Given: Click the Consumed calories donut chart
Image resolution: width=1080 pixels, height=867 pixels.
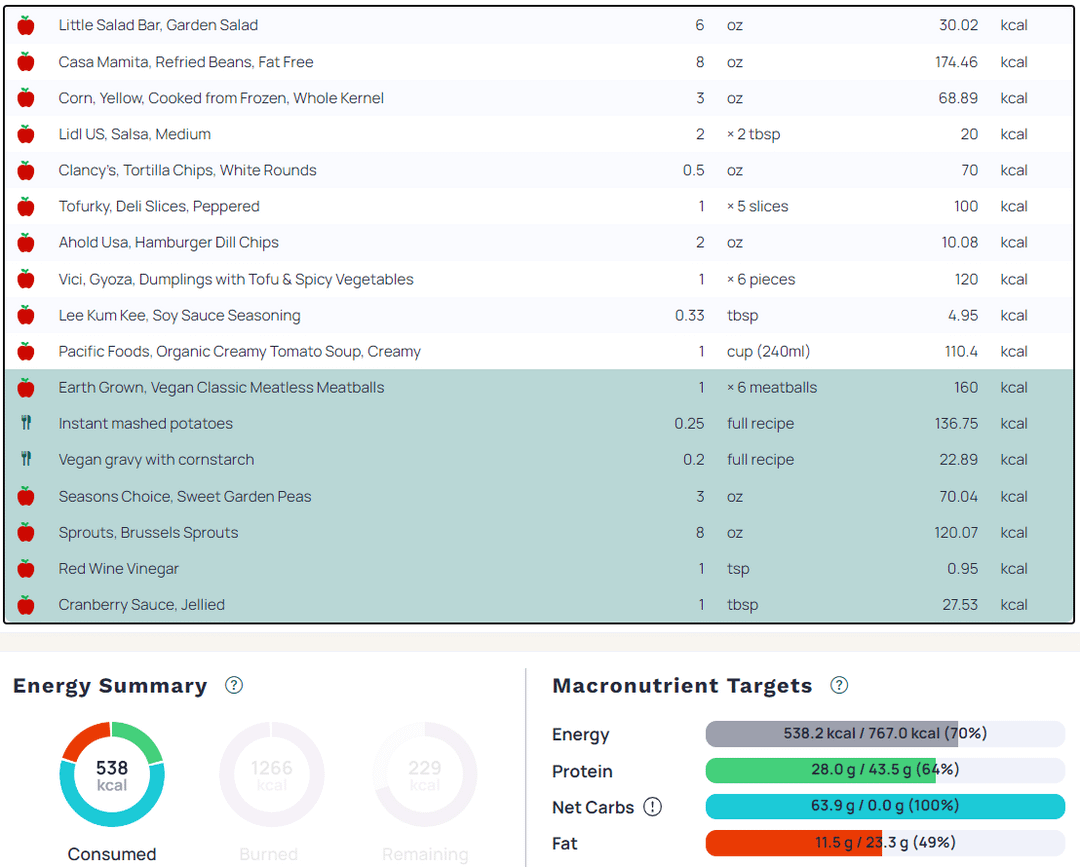Looking at the screenshot, I should pyautogui.click(x=112, y=773).
